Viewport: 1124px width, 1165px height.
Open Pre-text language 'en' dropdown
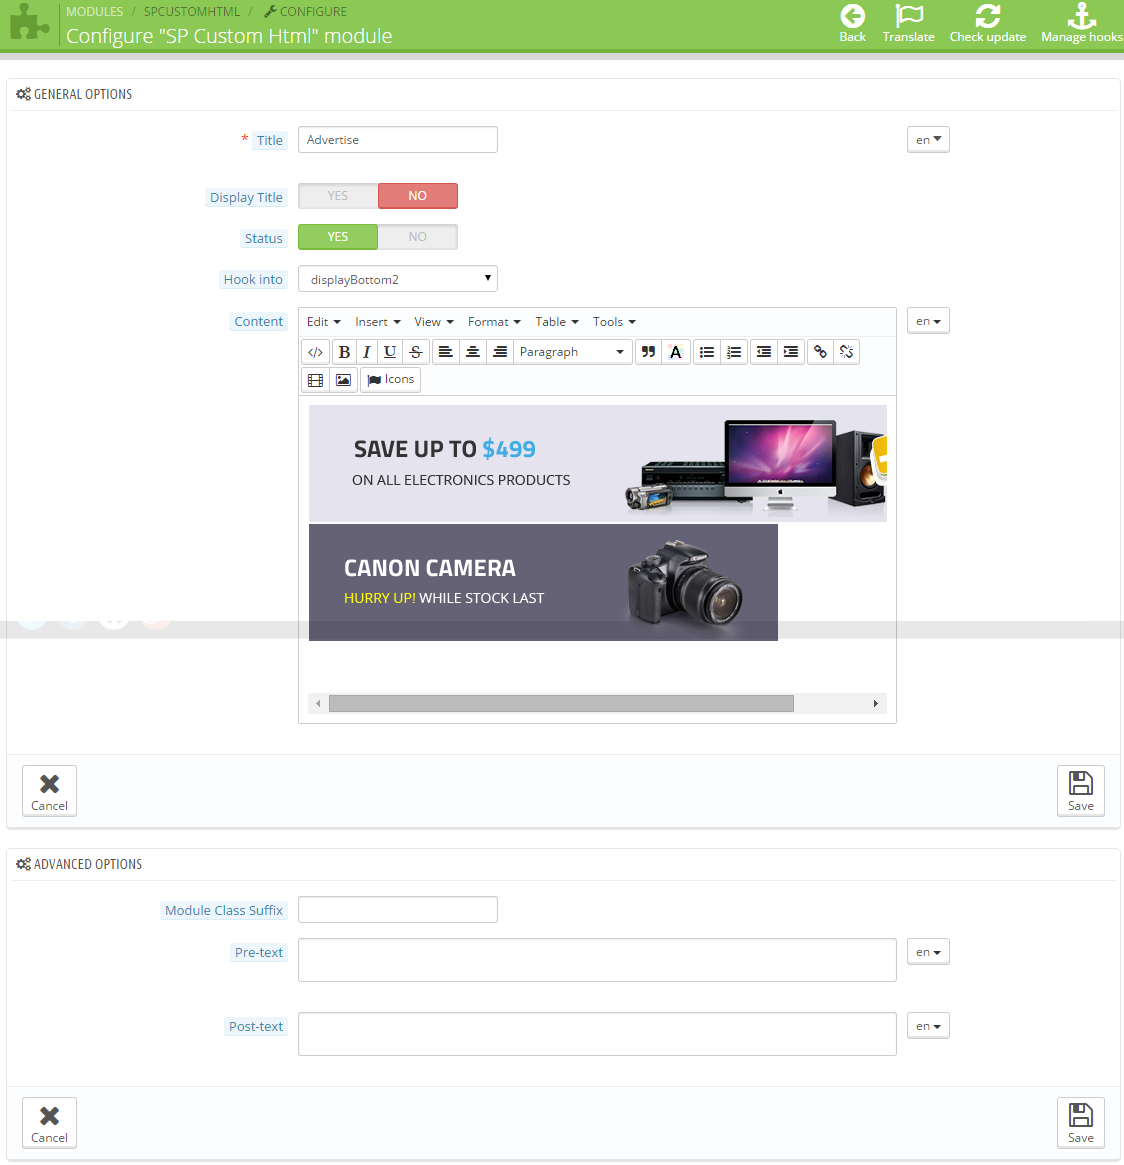pyautogui.click(x=928, y=952)
